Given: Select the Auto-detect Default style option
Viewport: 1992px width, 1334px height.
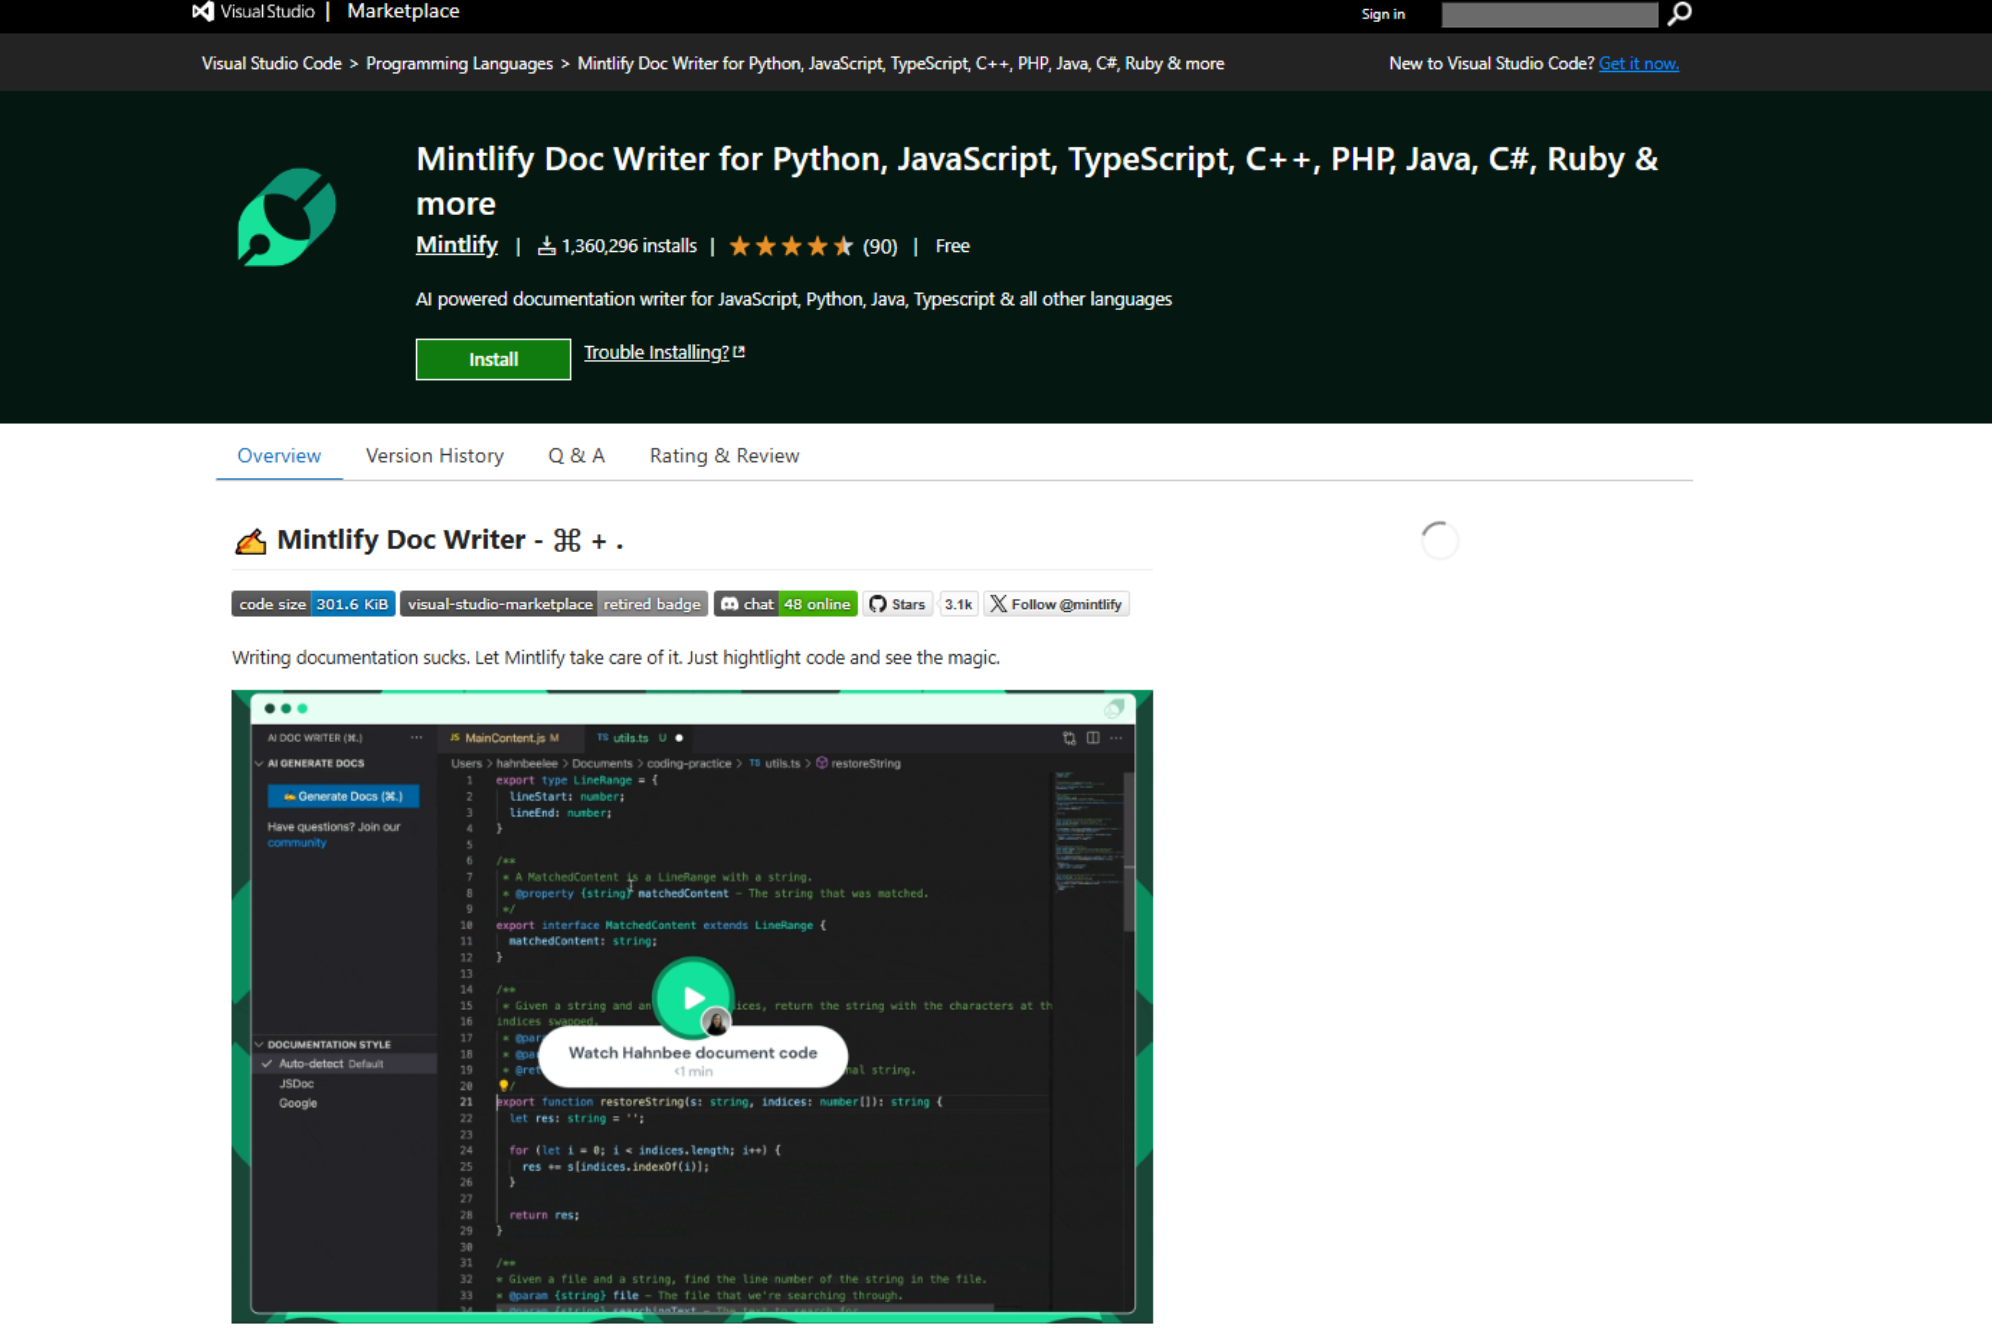Looking at the screenshot, I should [x=344, y=1064].
